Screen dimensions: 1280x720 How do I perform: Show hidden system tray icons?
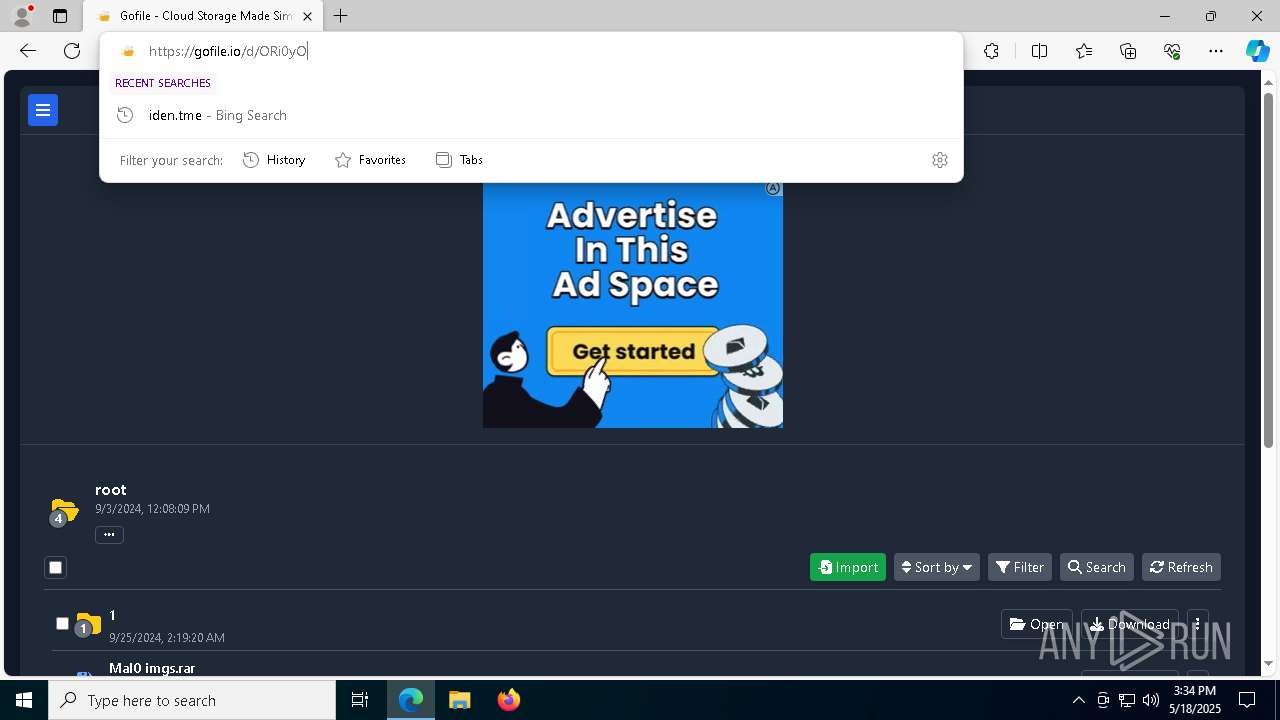pyautogui.click(x=1078, y=700)
